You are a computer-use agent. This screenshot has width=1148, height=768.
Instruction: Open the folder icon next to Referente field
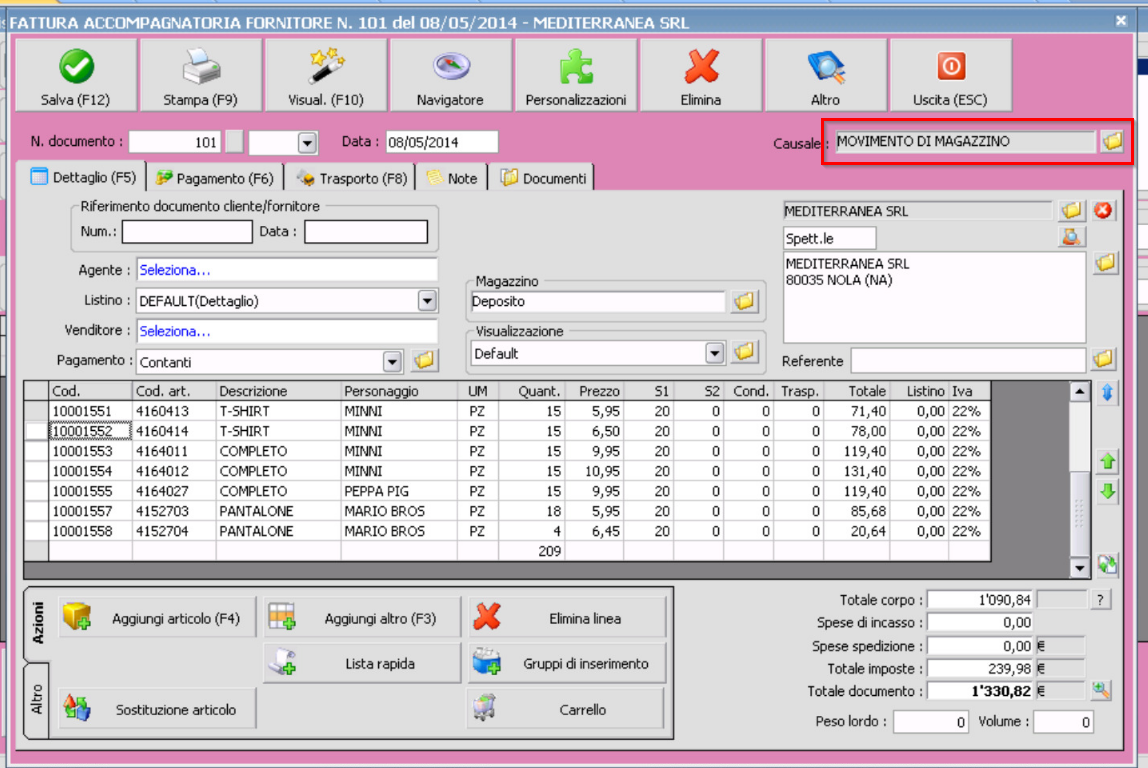(1103, 359)
